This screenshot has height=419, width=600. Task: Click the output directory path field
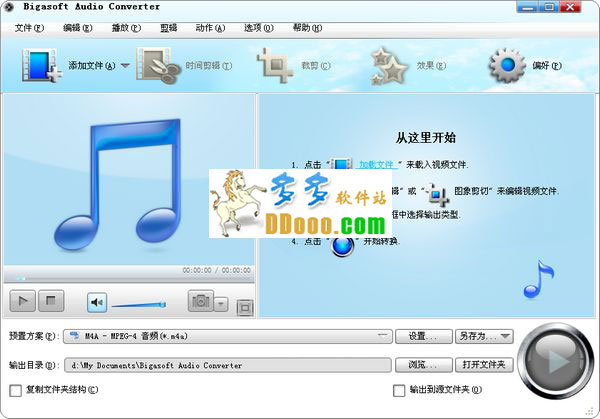coord(228,365)
